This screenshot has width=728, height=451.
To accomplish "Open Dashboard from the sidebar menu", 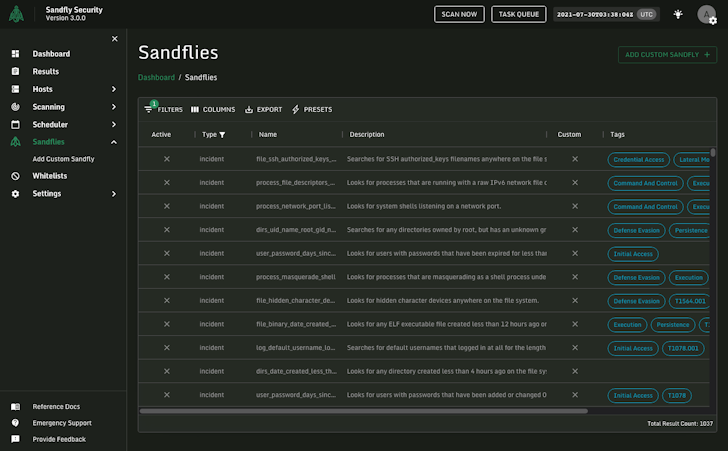I will (51, 54).
